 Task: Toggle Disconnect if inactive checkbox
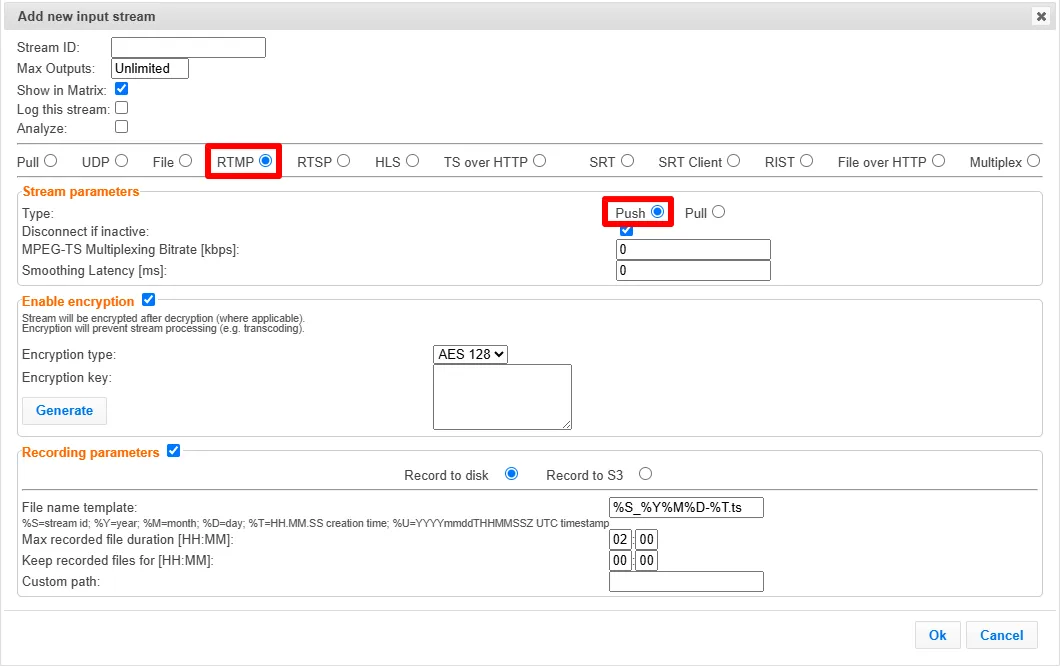pyautogui.click(x=627, y=231)
